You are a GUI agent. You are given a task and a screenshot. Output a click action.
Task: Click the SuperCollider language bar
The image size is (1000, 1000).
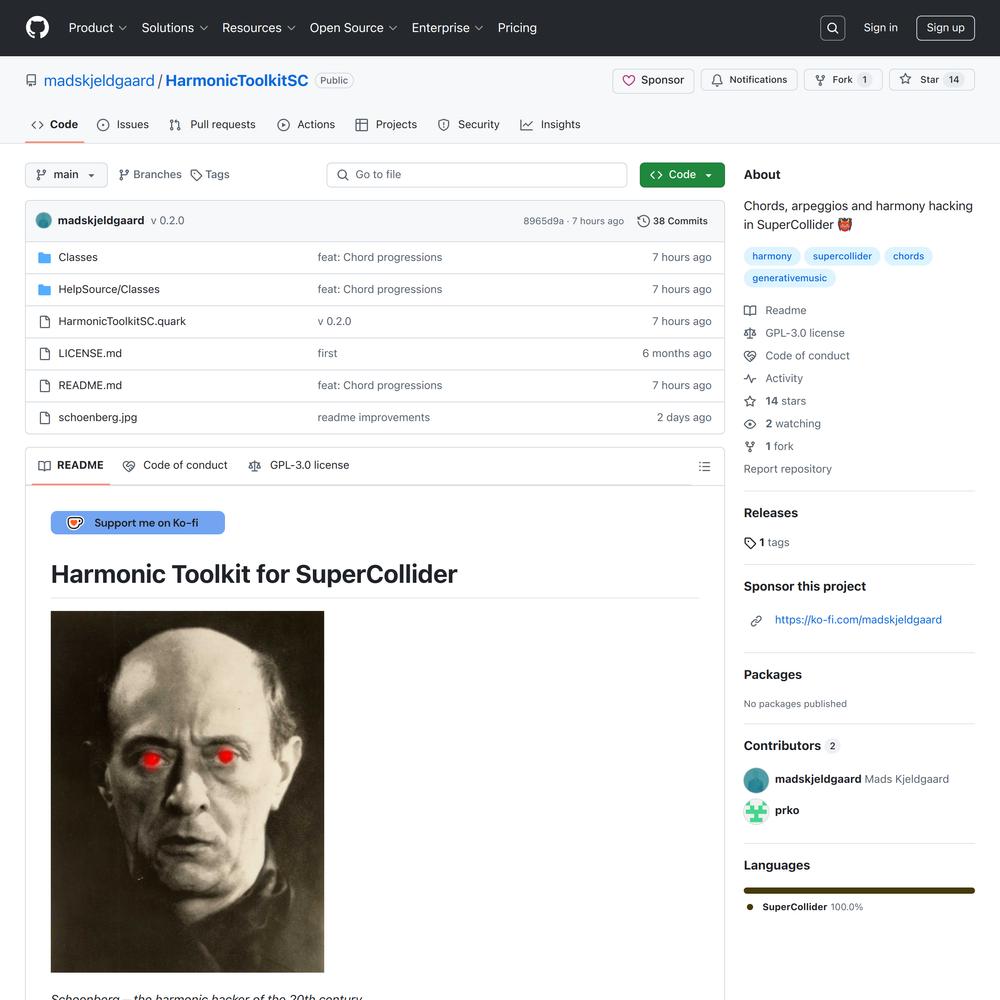click(x=859, y=890)
